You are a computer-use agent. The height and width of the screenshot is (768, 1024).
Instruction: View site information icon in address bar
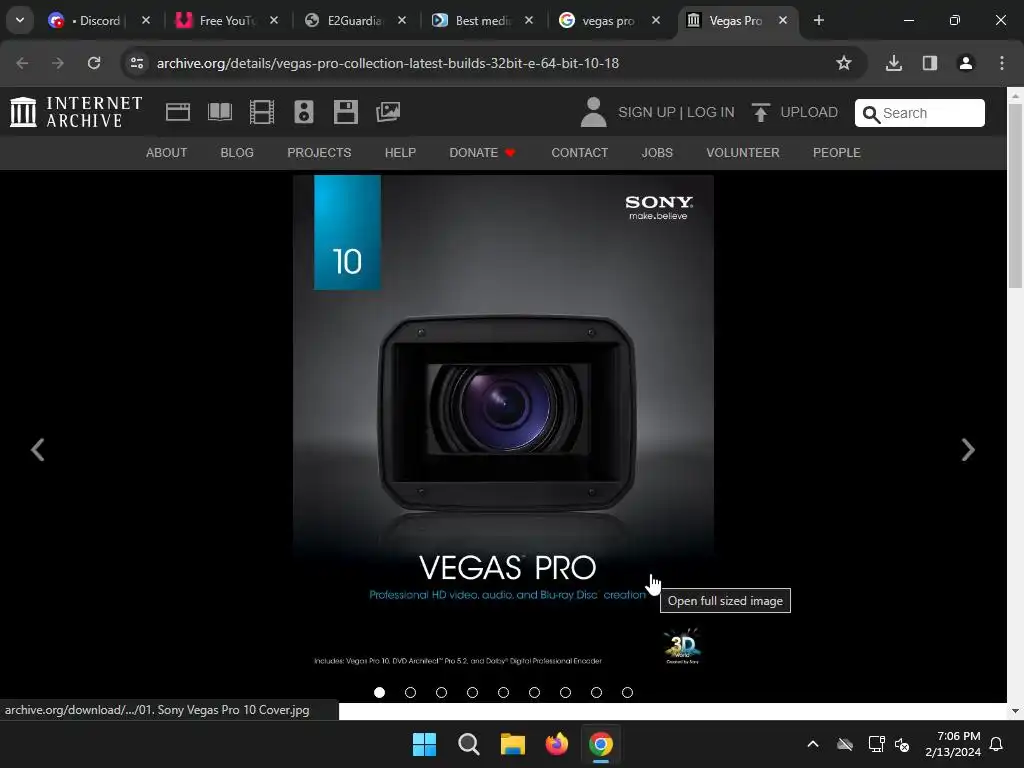(x=137, y=63)
